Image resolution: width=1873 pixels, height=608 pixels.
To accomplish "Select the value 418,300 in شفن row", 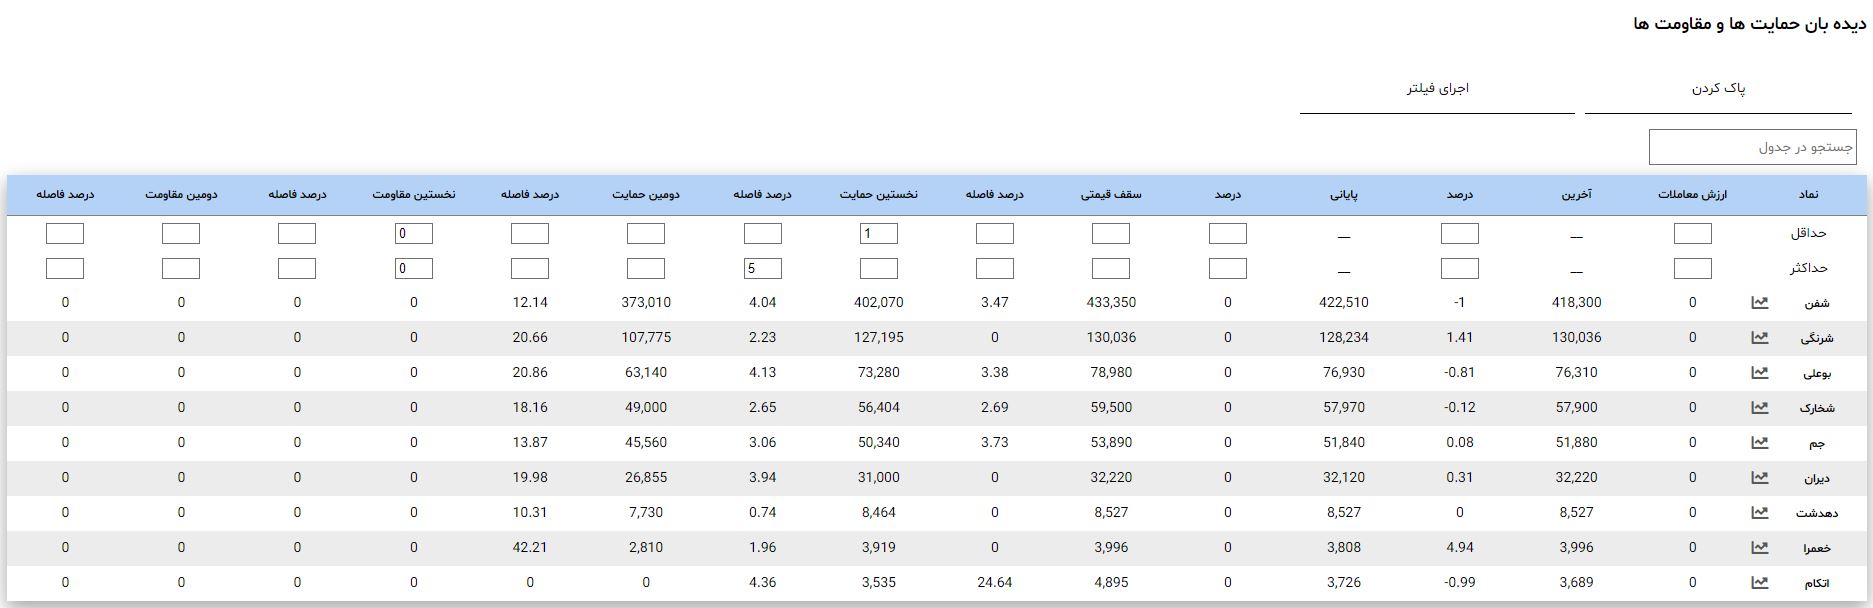I will pyautogui.click(x=1577, y=302).
